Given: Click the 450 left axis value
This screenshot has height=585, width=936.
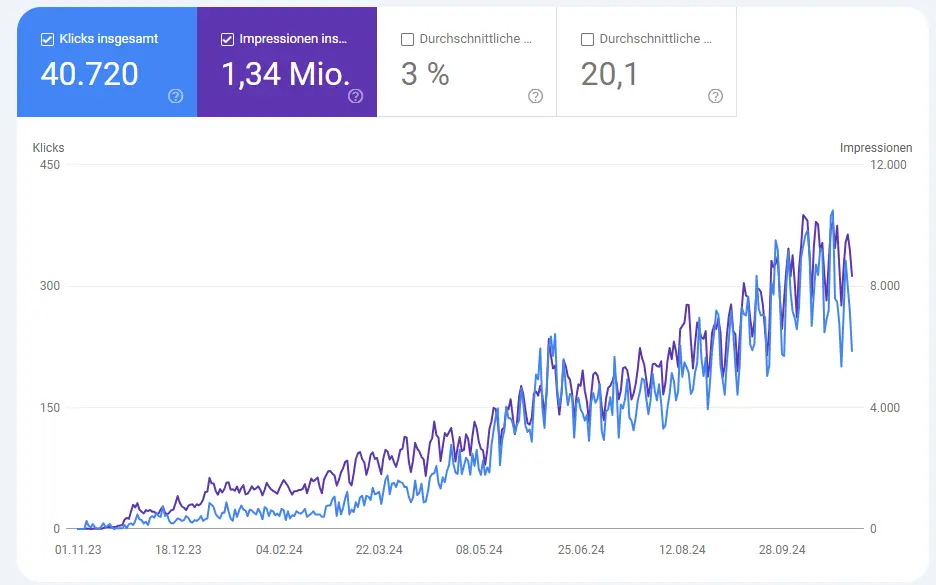Looking at the screenshot, I should tap(50, 165).
